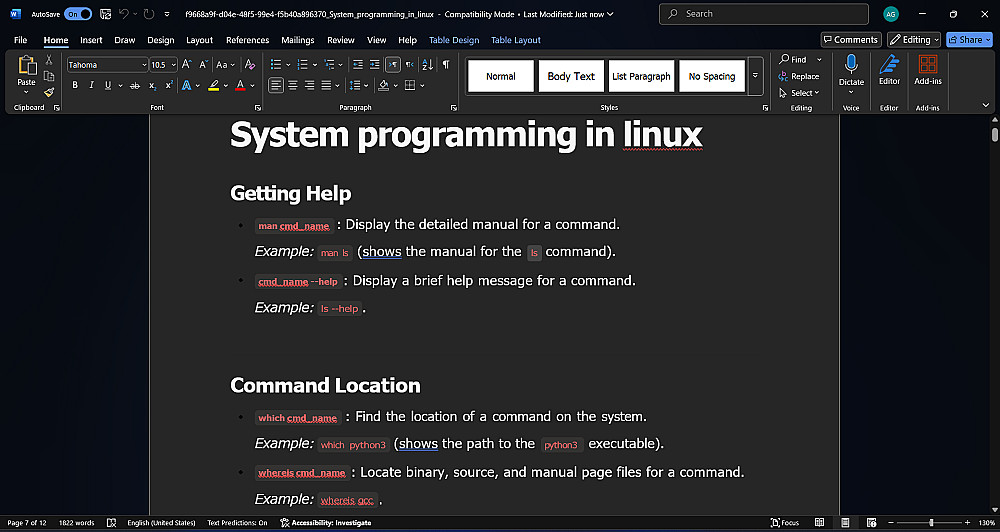Toggle Italic formatting
Viewport: 1000px width, 532px height.
click(x=90, y=86)
